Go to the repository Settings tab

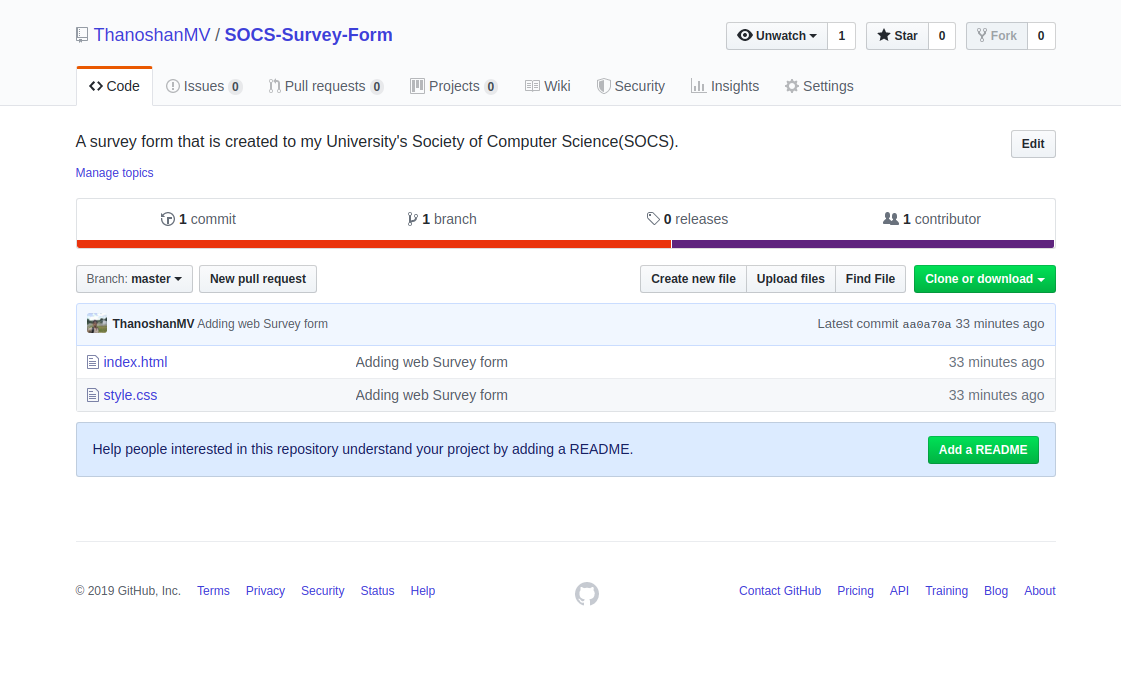click(819, 86)
